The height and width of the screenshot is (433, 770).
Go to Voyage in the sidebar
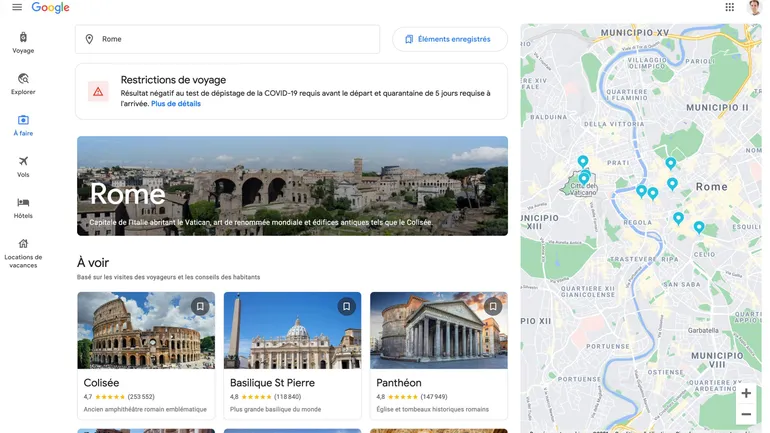23,43
